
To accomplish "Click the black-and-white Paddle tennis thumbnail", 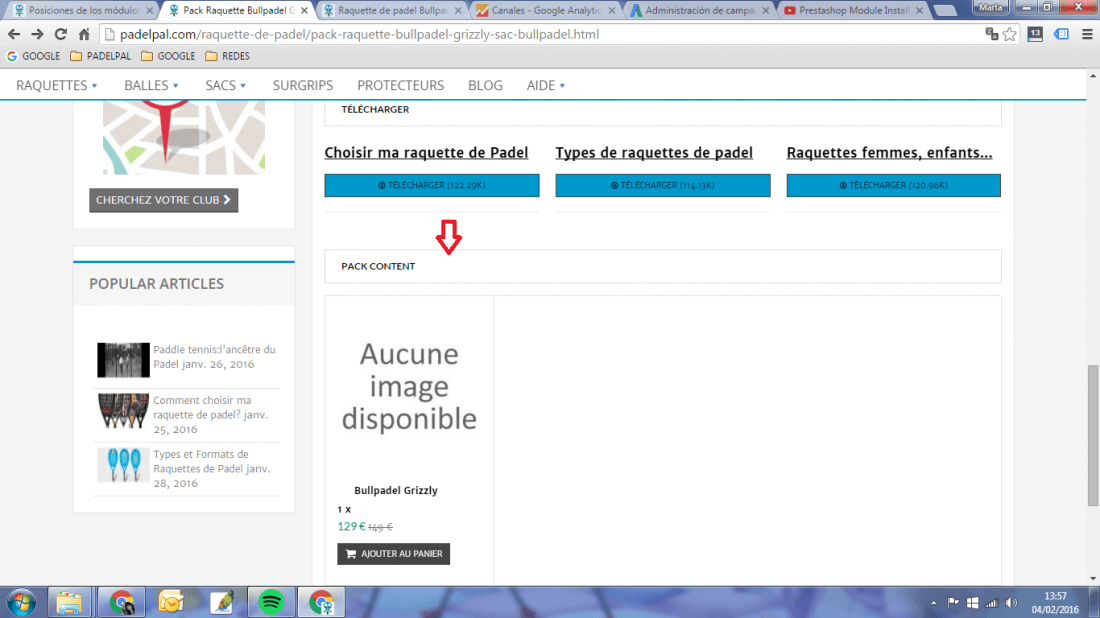I will pyautogui.click(x=123, y=360).
